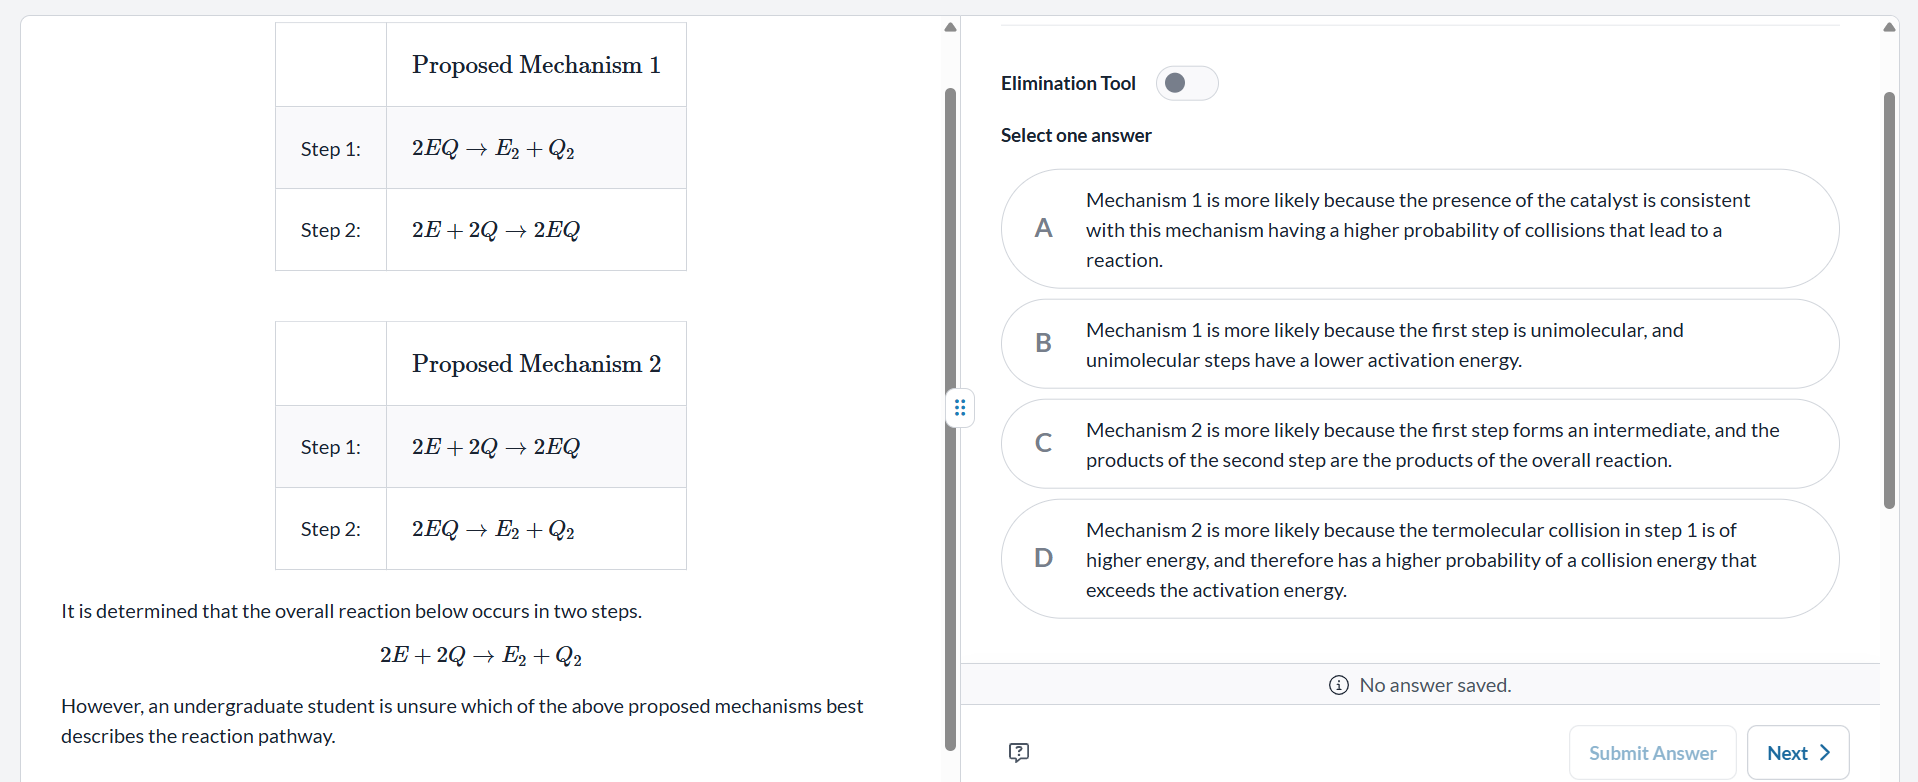
Task: Click the Submit Answer button
Action: pyautogui.click(x=1652, y=753)
